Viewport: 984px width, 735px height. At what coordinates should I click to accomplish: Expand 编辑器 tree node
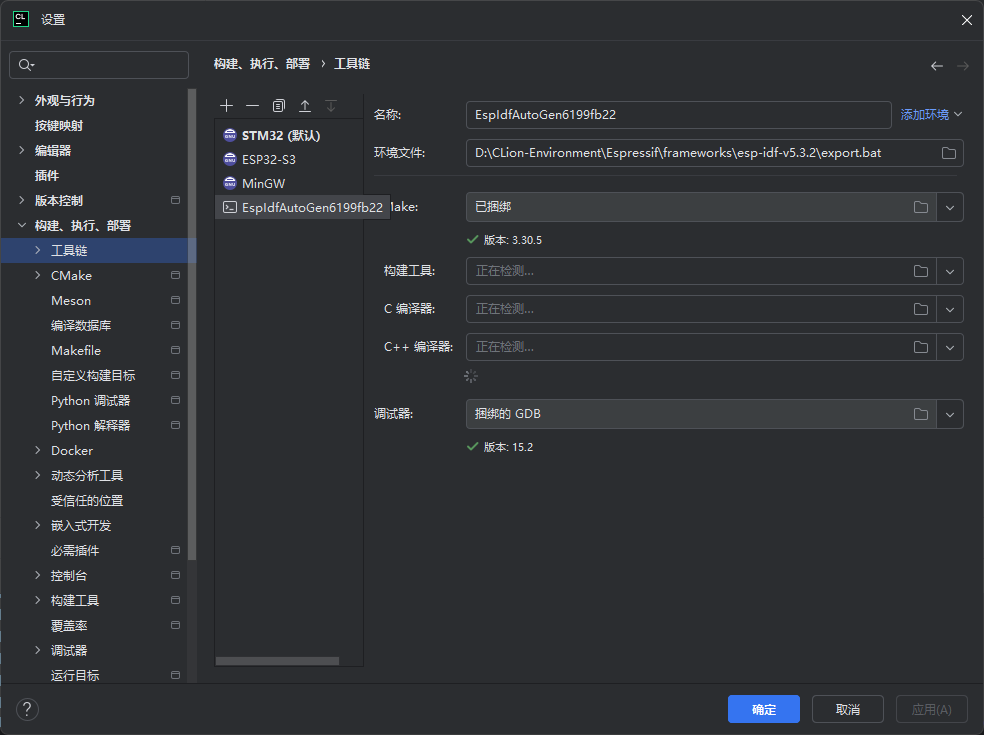22,150
